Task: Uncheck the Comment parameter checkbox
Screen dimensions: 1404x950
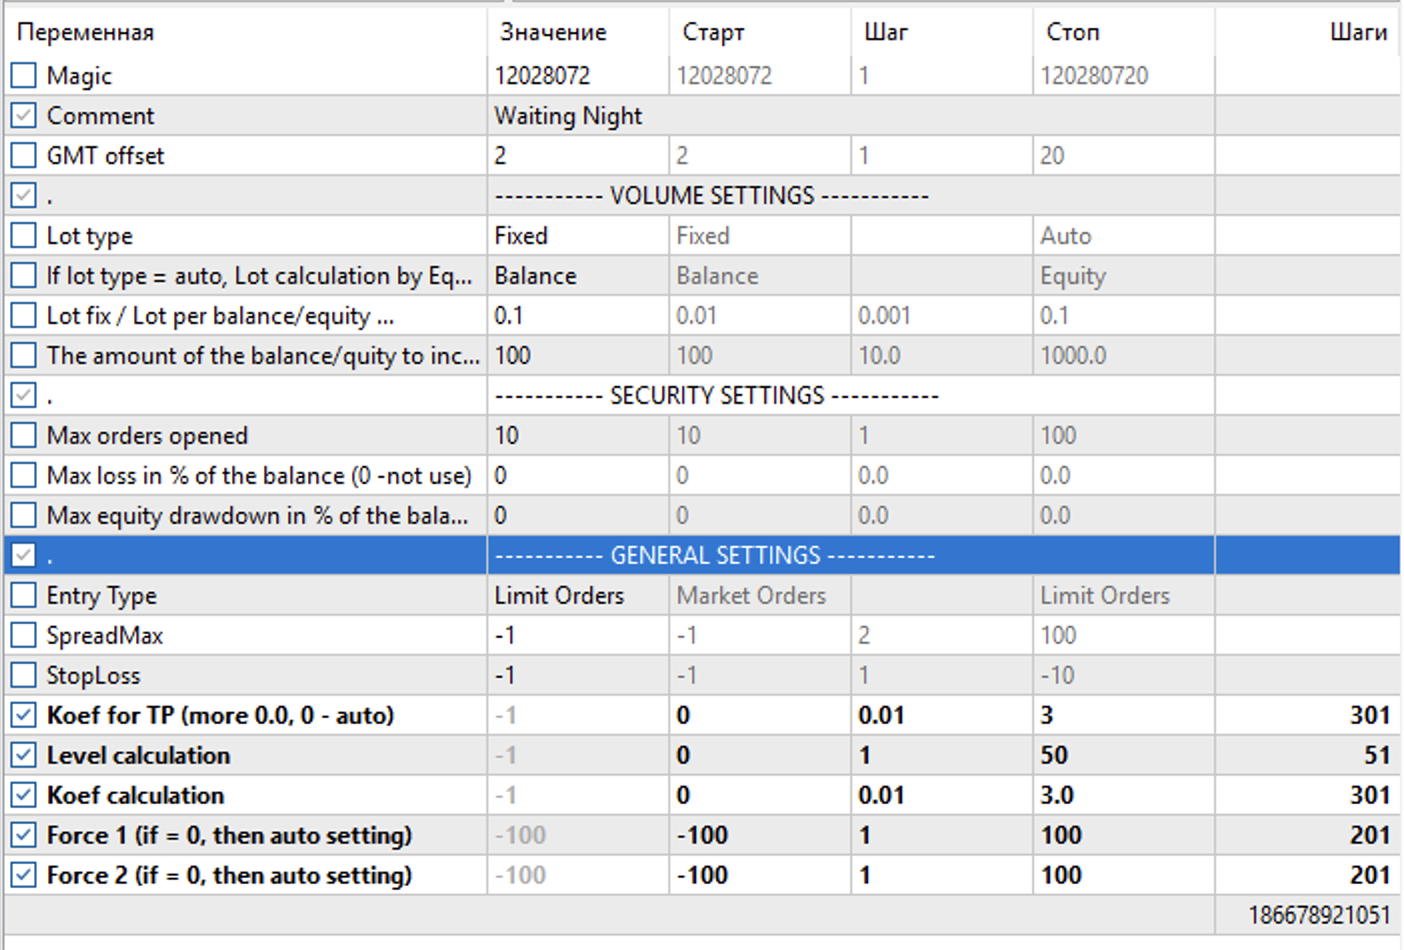Action: point(24,115)
